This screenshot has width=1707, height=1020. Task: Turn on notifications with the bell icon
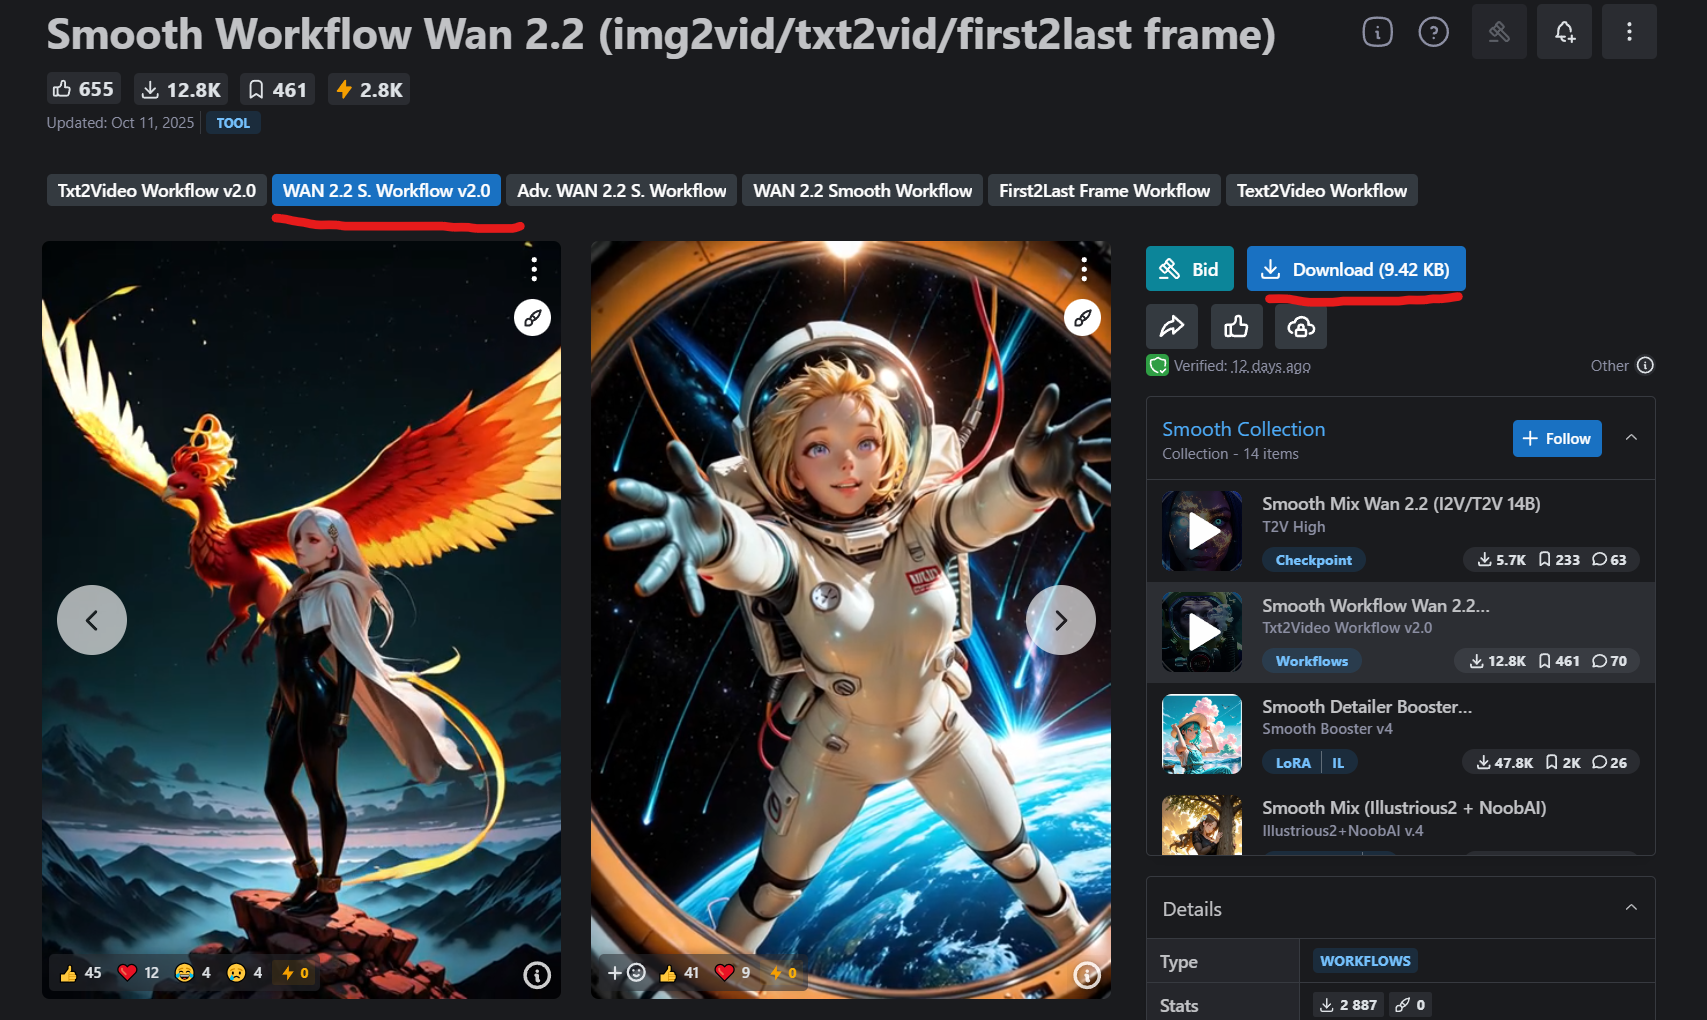[x=1565, y=32]
